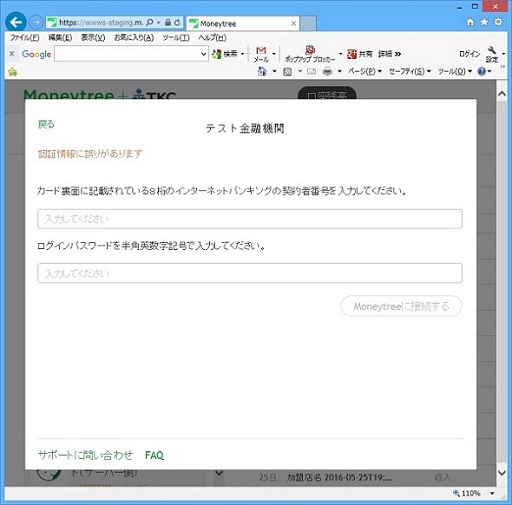Expand the command bar Home dropdown arrow
This screenshot has width=512, height=505.
coord(274,71)
